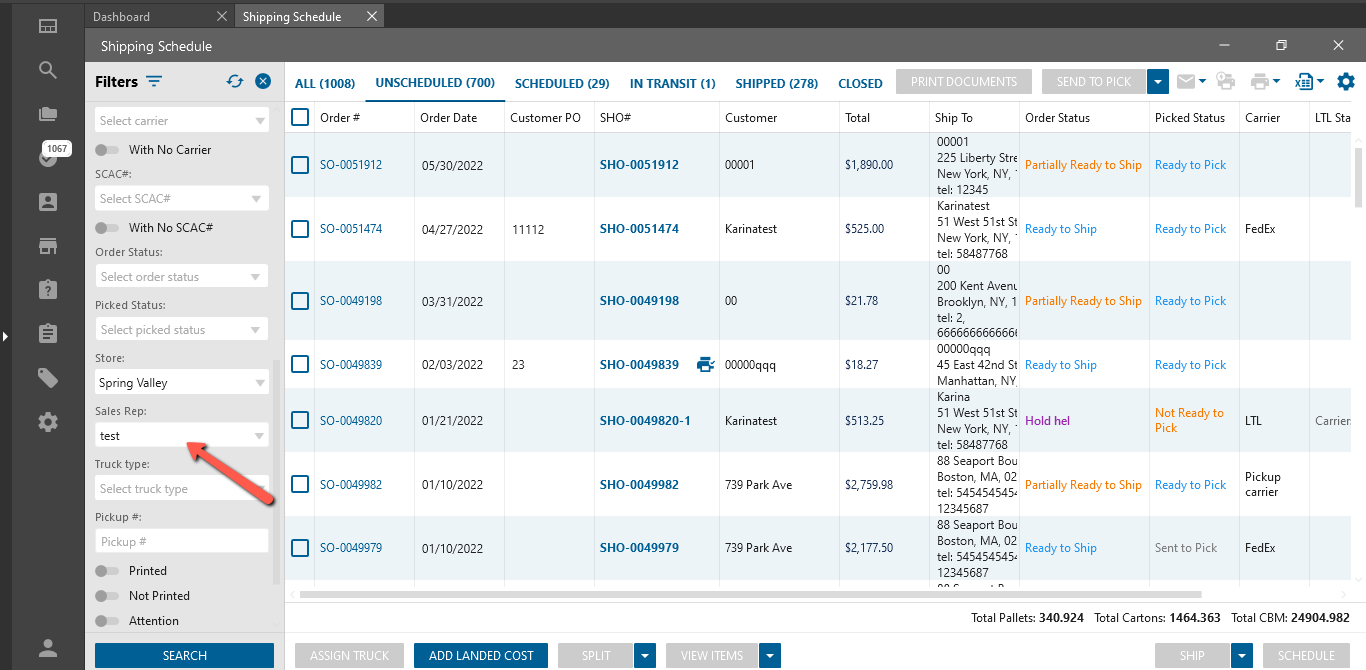The width and height of the screenshot is (1366, 670).
Task: Open the tasks icon with the 1067 badge
Action: pos(48,157)
